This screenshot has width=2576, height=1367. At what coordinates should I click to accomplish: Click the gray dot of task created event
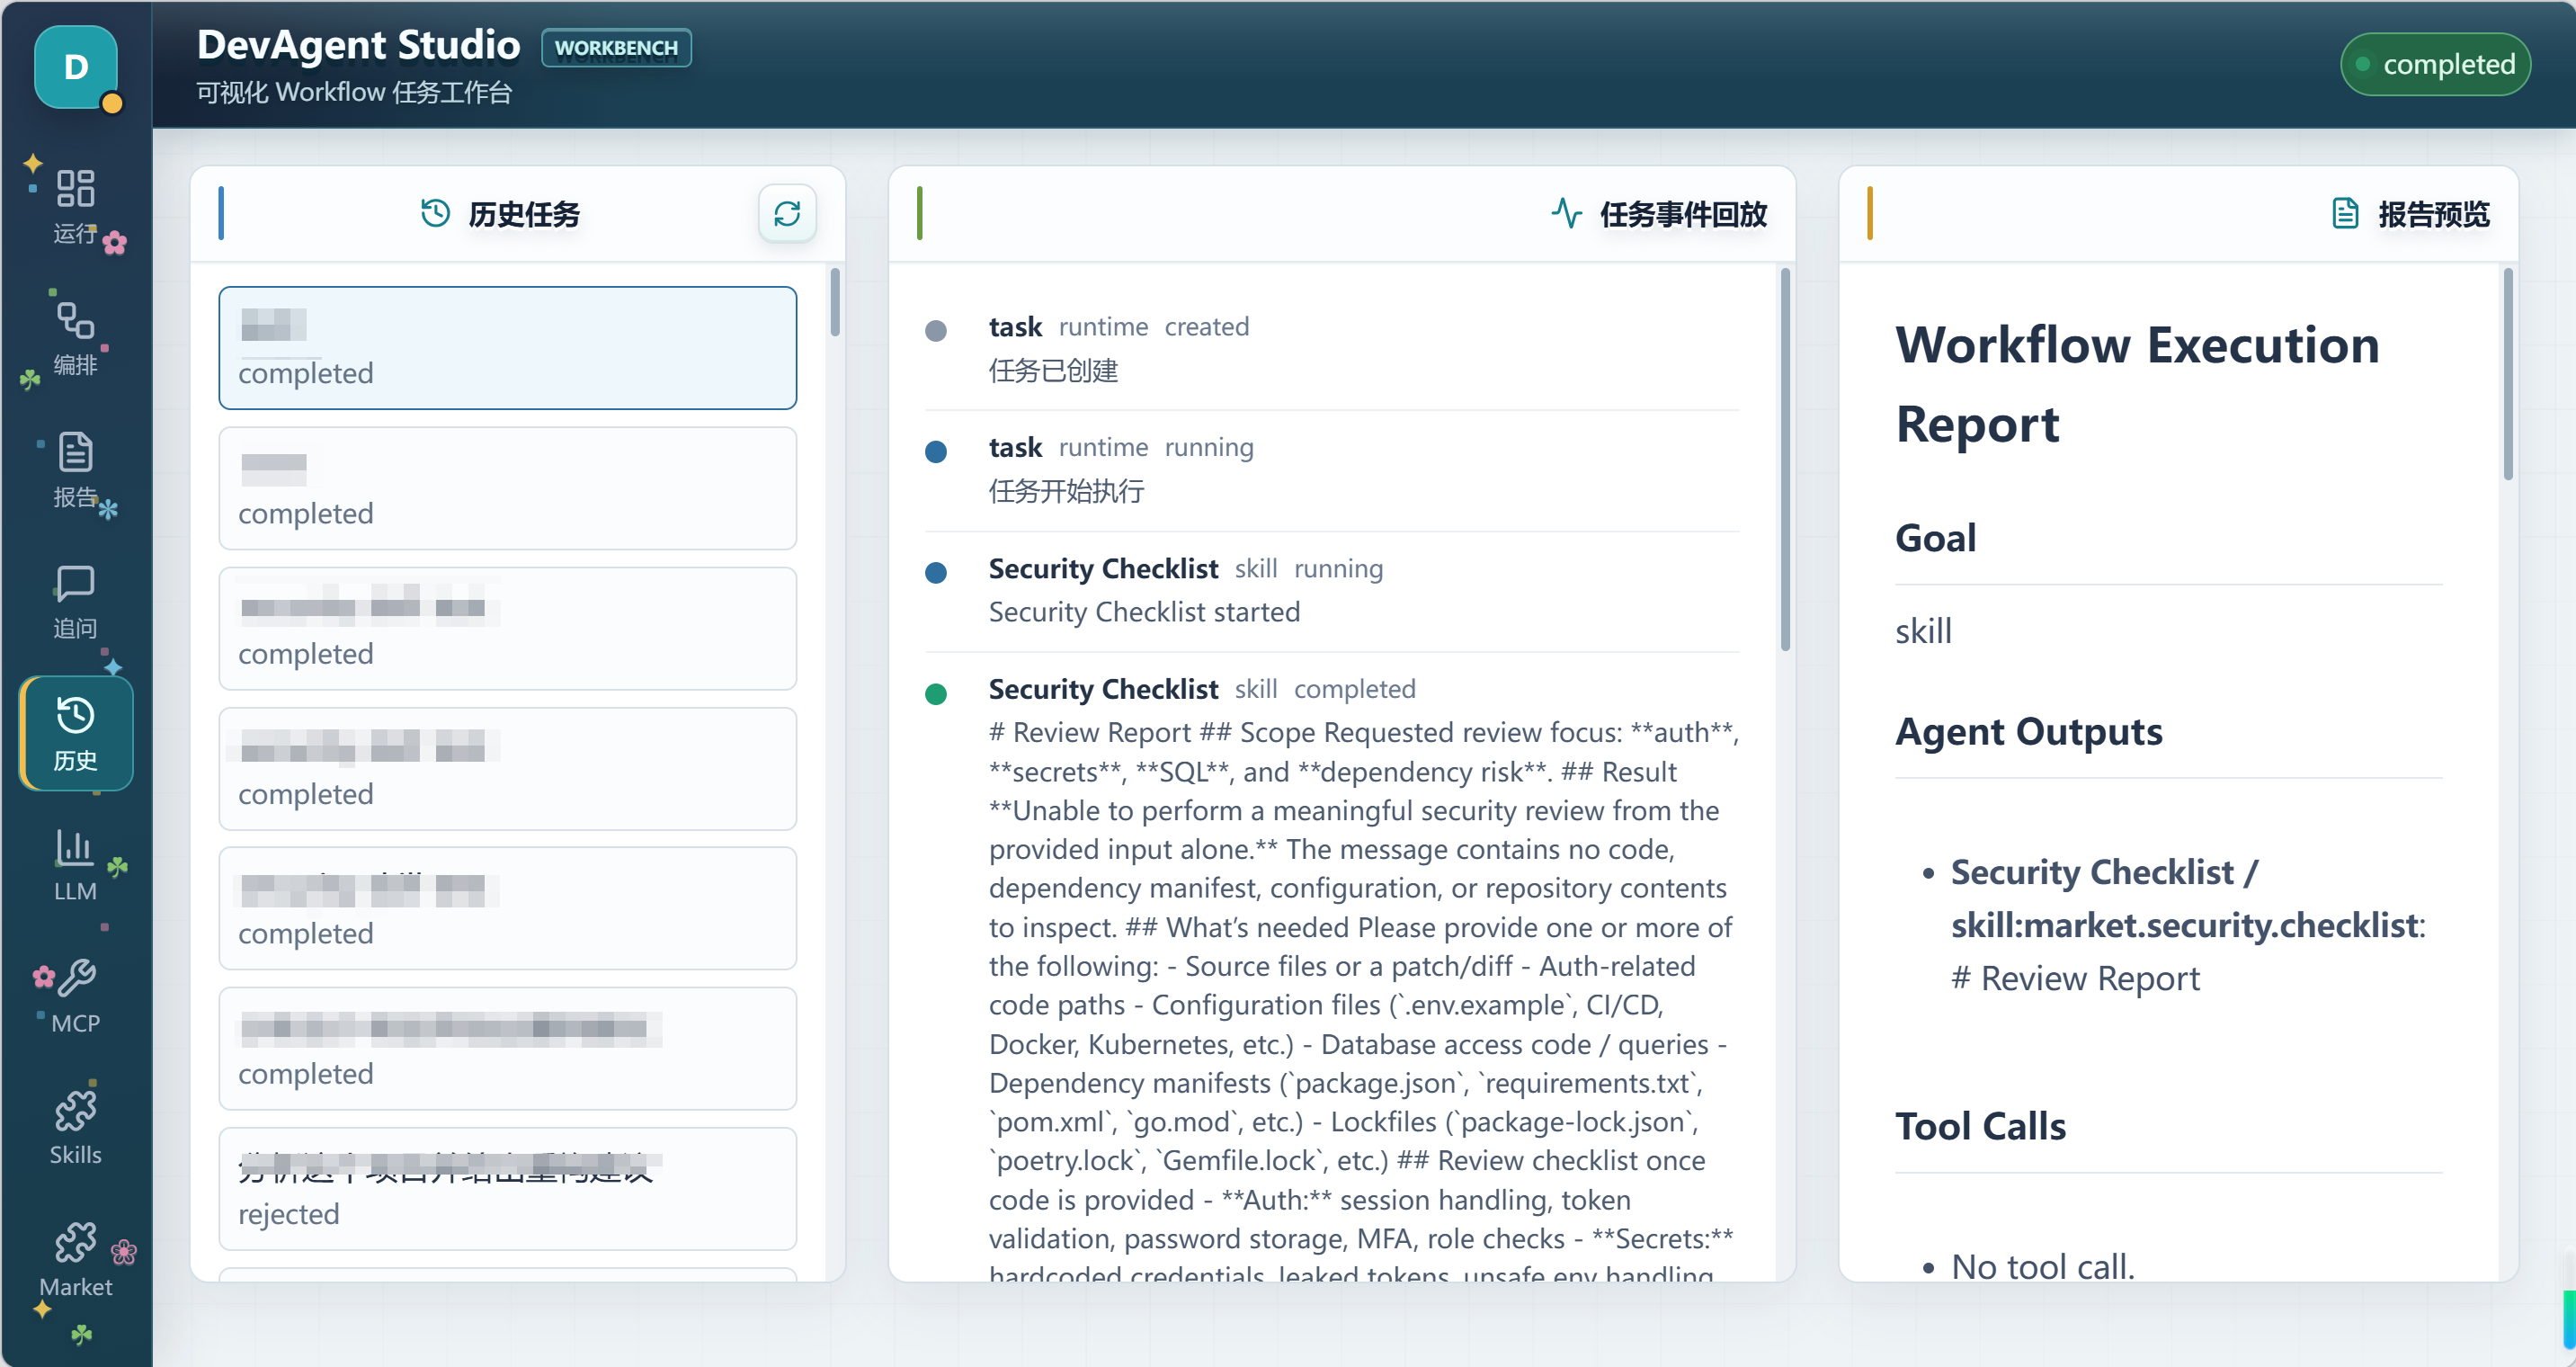[936, 330]
